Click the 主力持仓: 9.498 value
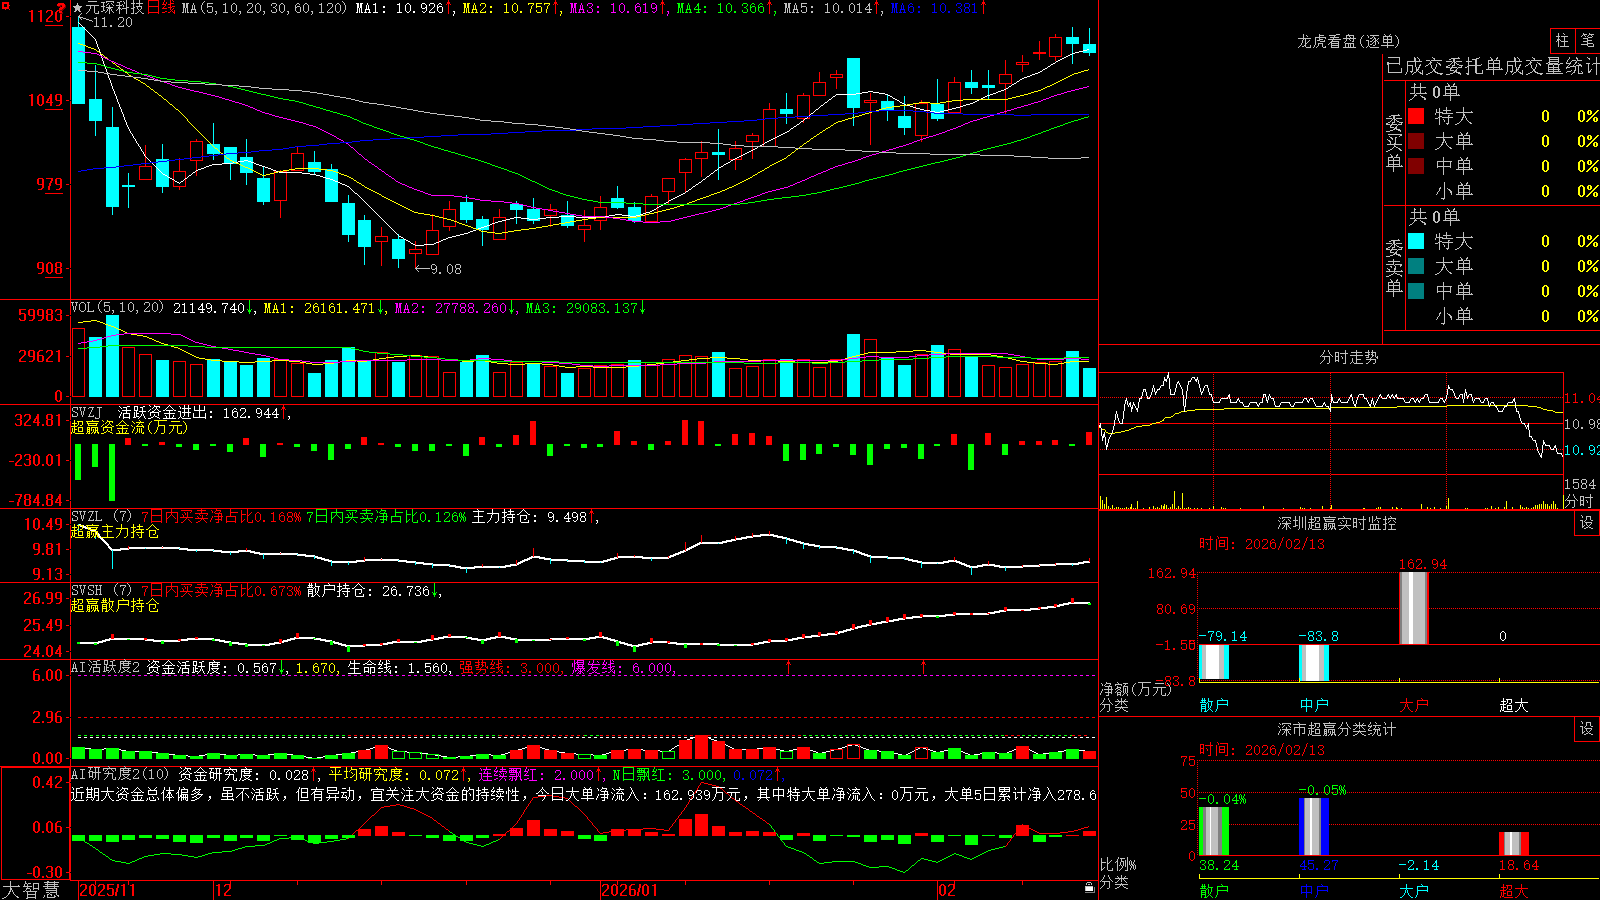1600x900 pixels. pos(535,517)
